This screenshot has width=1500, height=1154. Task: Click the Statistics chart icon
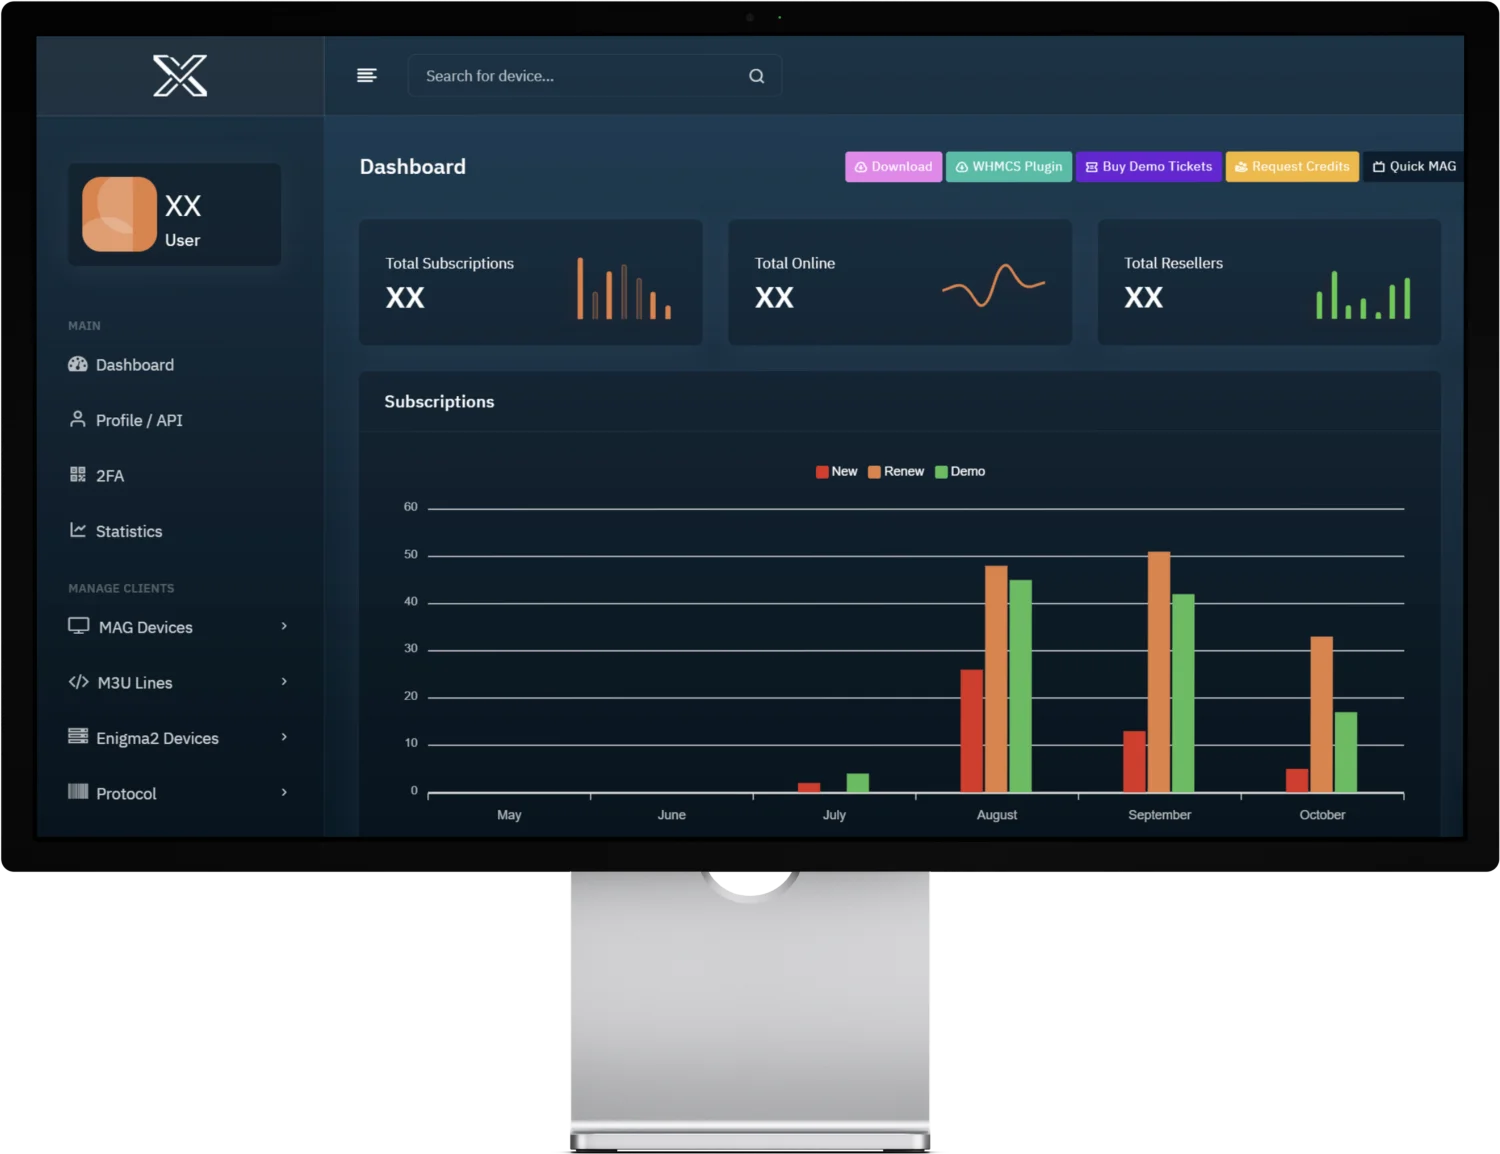click(x=78, y=530)
